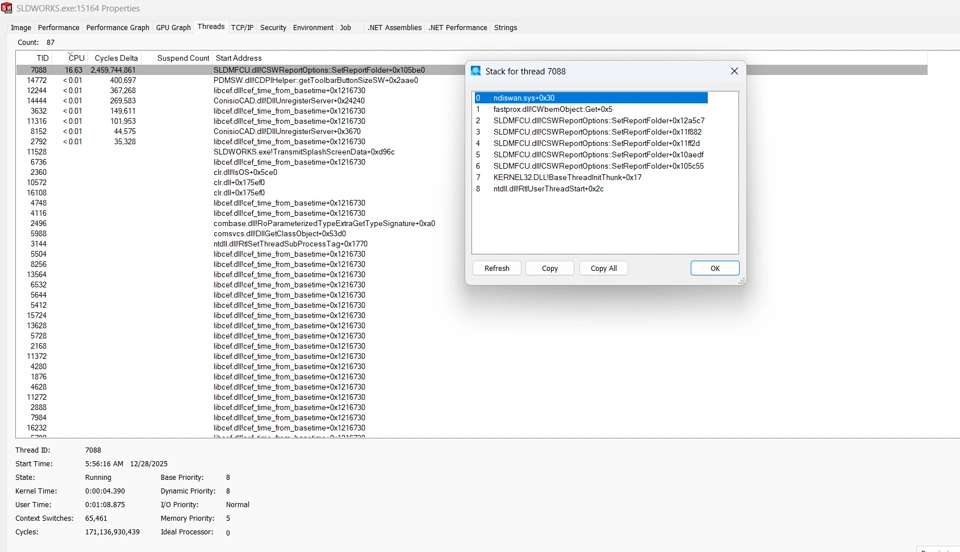Screen dimensions: 960x552
Task: Select thread 1876 row
Action: tap(471, 377)
